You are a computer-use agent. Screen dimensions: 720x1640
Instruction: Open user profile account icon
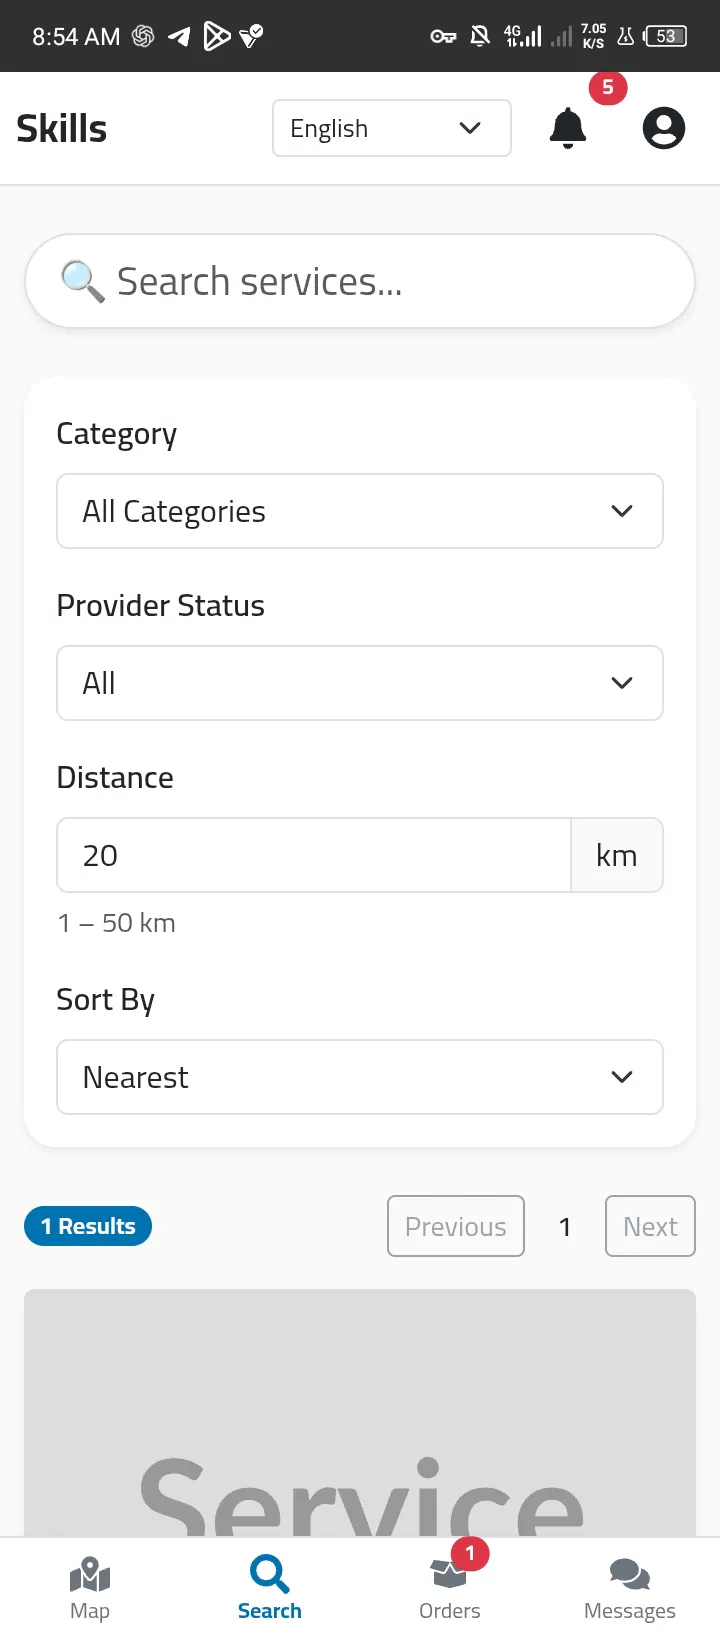tap(663, 128)
